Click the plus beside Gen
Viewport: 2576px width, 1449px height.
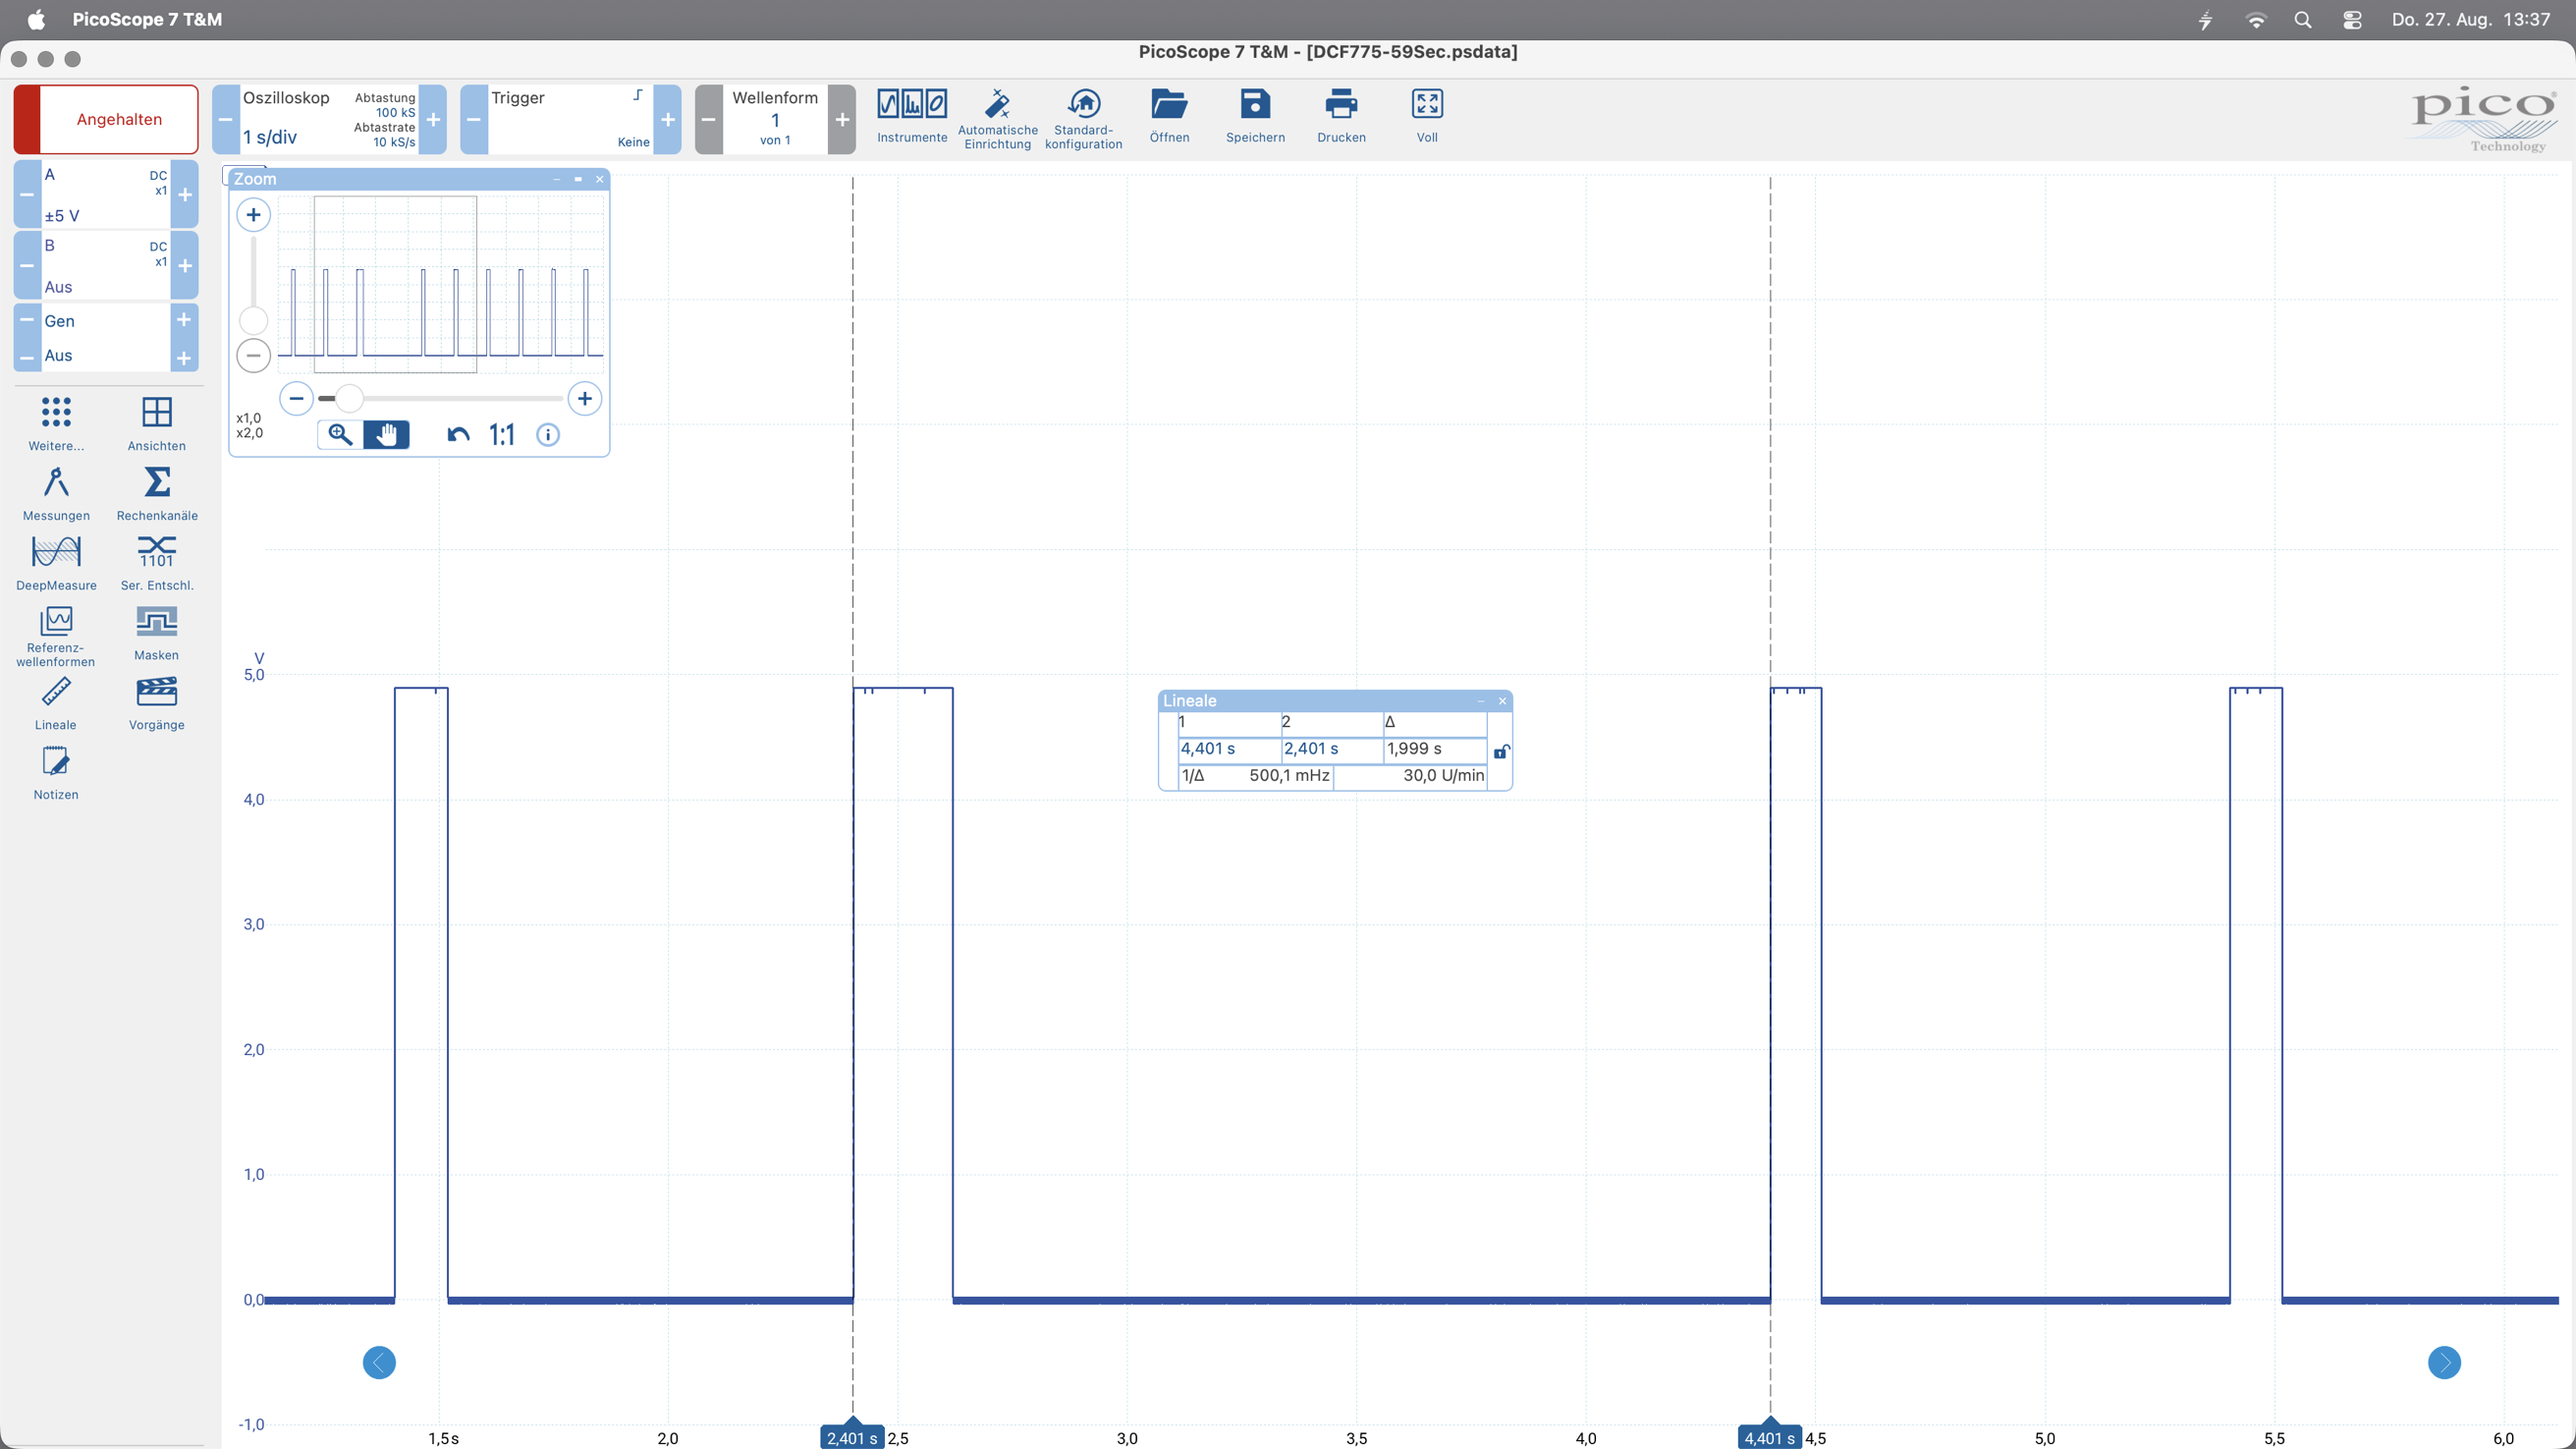click(x=184, y=320)
